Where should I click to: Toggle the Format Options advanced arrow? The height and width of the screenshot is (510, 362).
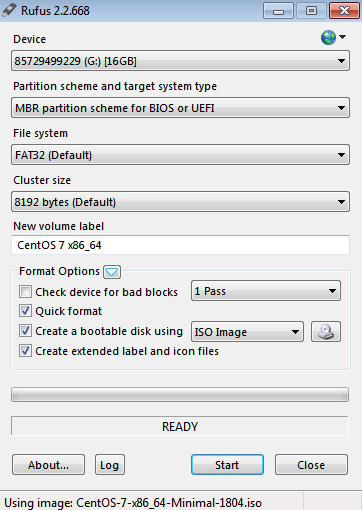pos(112,272)
